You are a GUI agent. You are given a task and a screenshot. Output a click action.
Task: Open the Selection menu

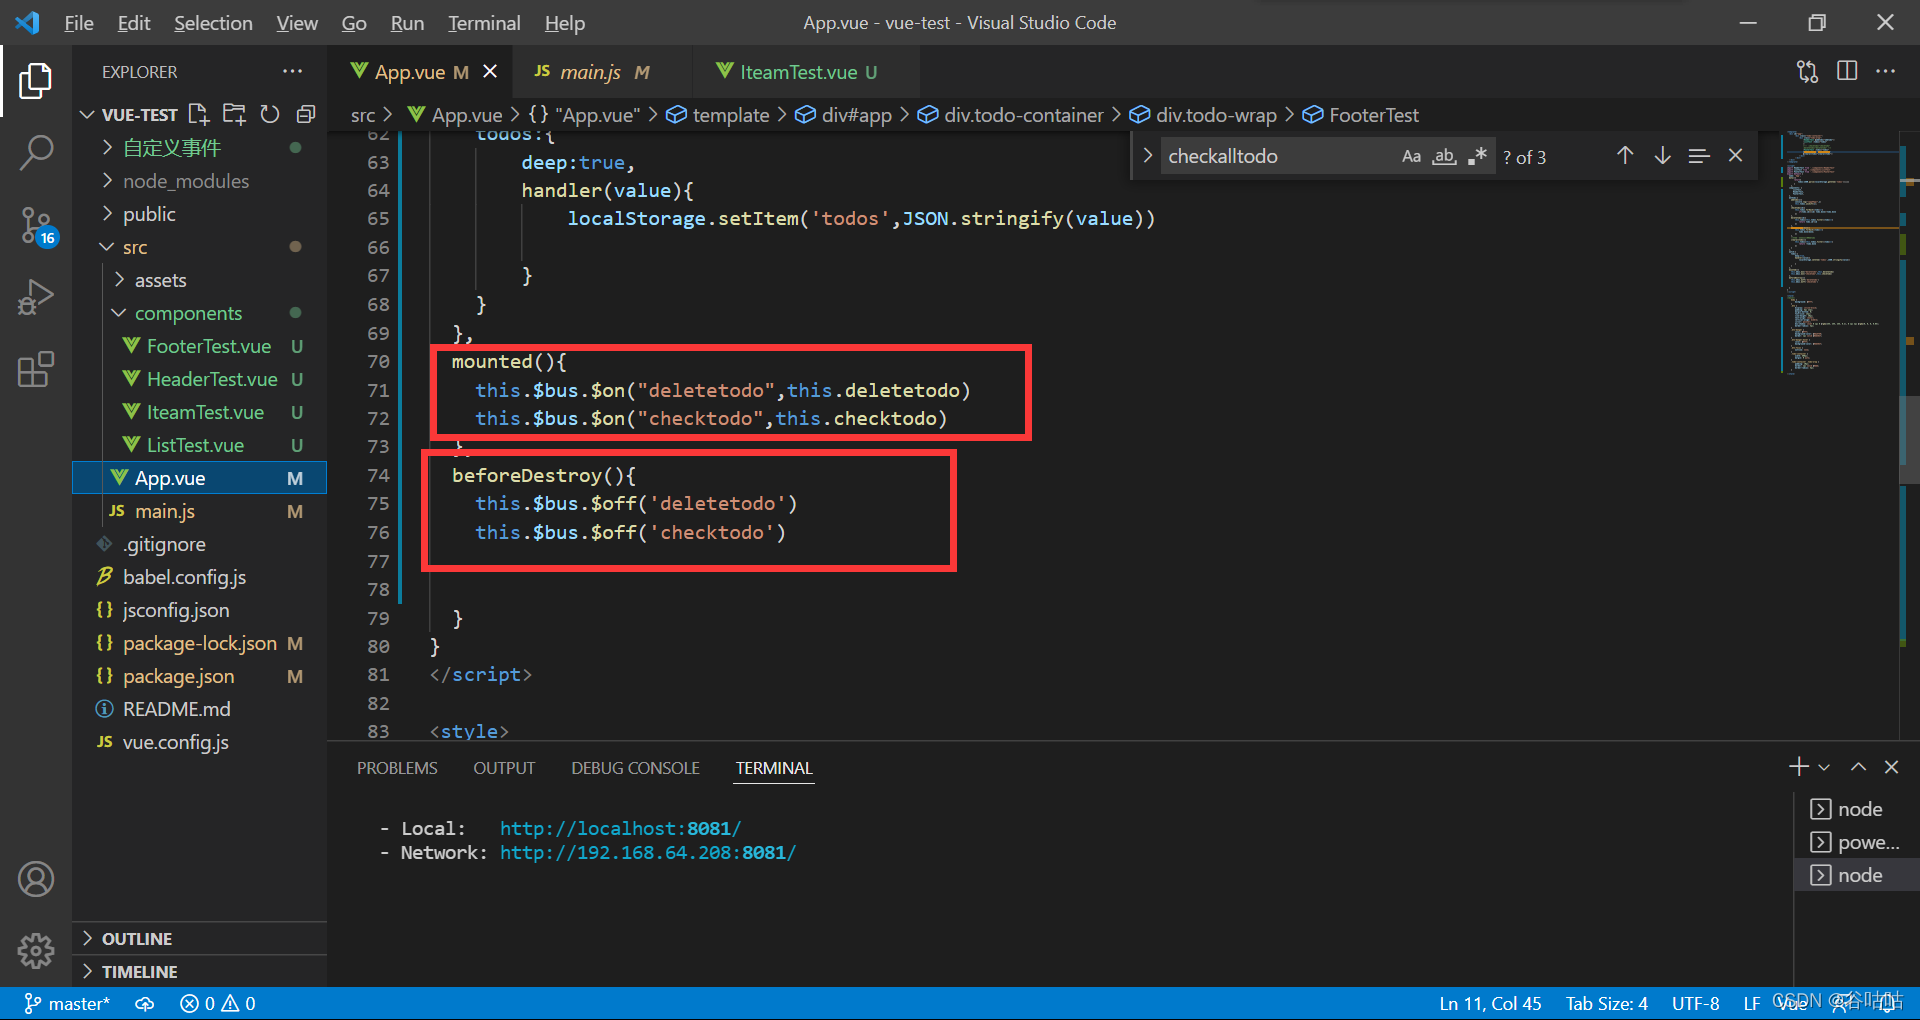coord(213,22)
